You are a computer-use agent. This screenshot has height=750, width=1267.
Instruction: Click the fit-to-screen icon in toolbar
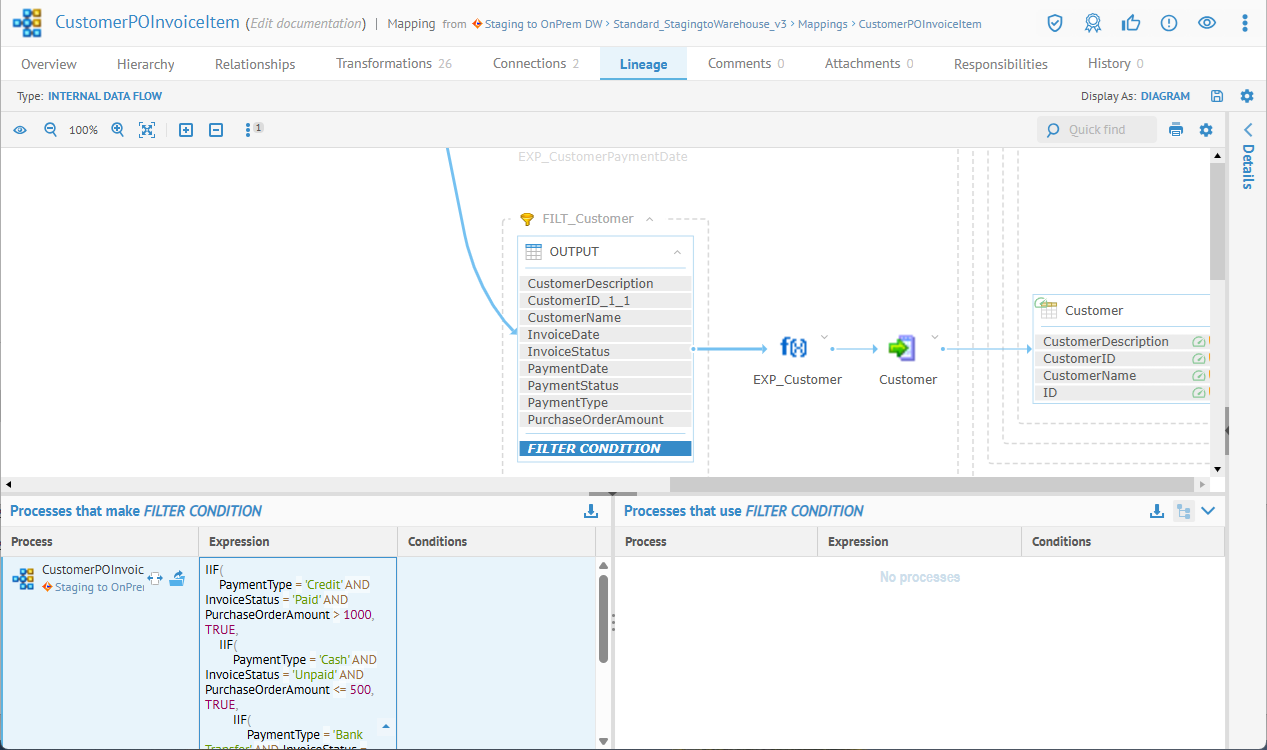click(x=147, y=130)
